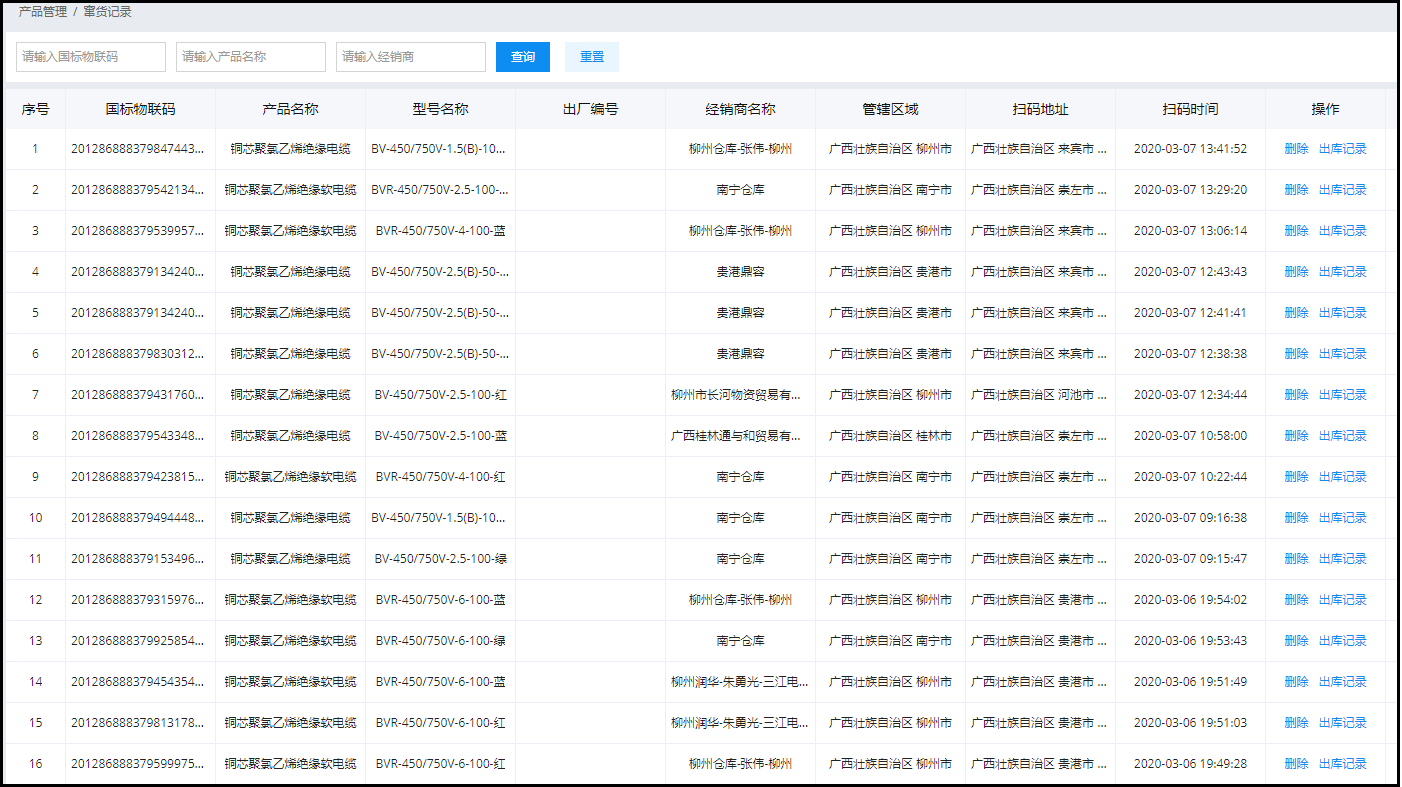Focus the 请输入产品名称 input field

pos(251,57)
